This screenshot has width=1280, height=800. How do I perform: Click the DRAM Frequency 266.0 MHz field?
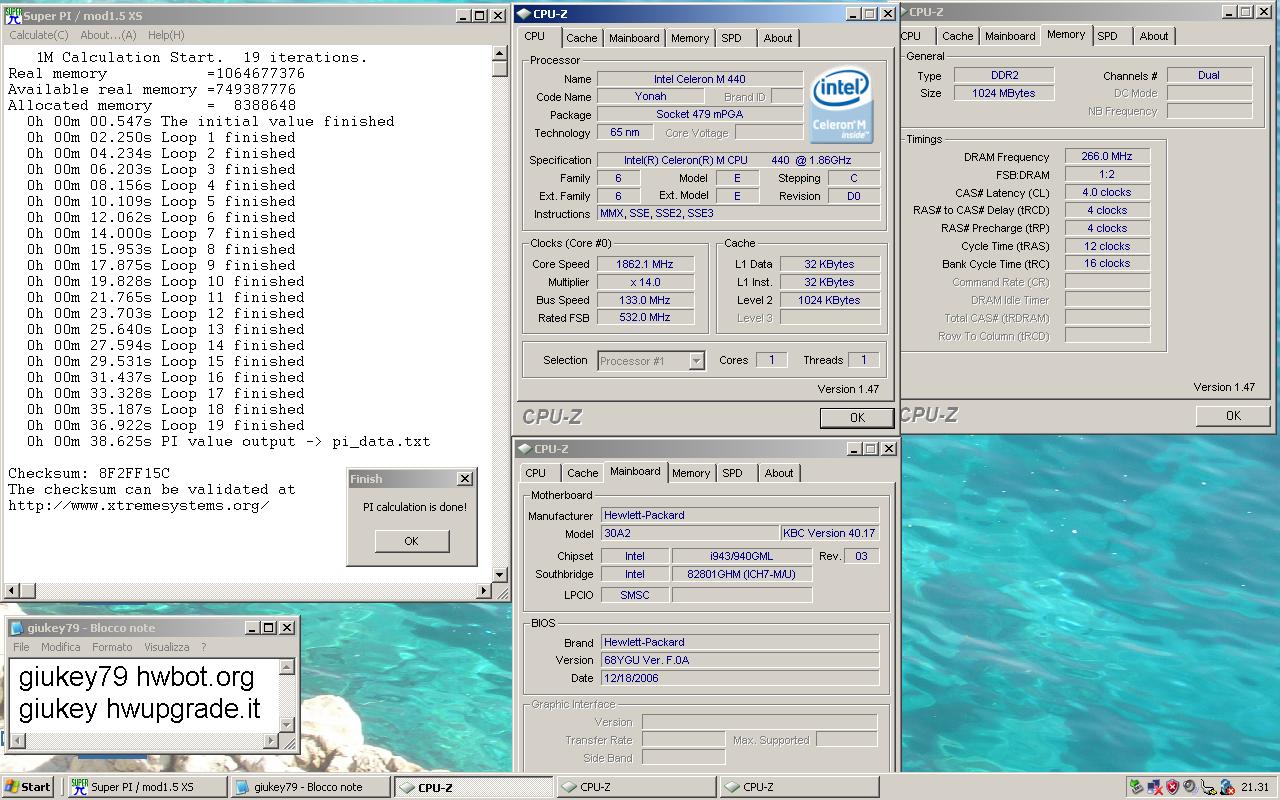tap(1107, 157)
